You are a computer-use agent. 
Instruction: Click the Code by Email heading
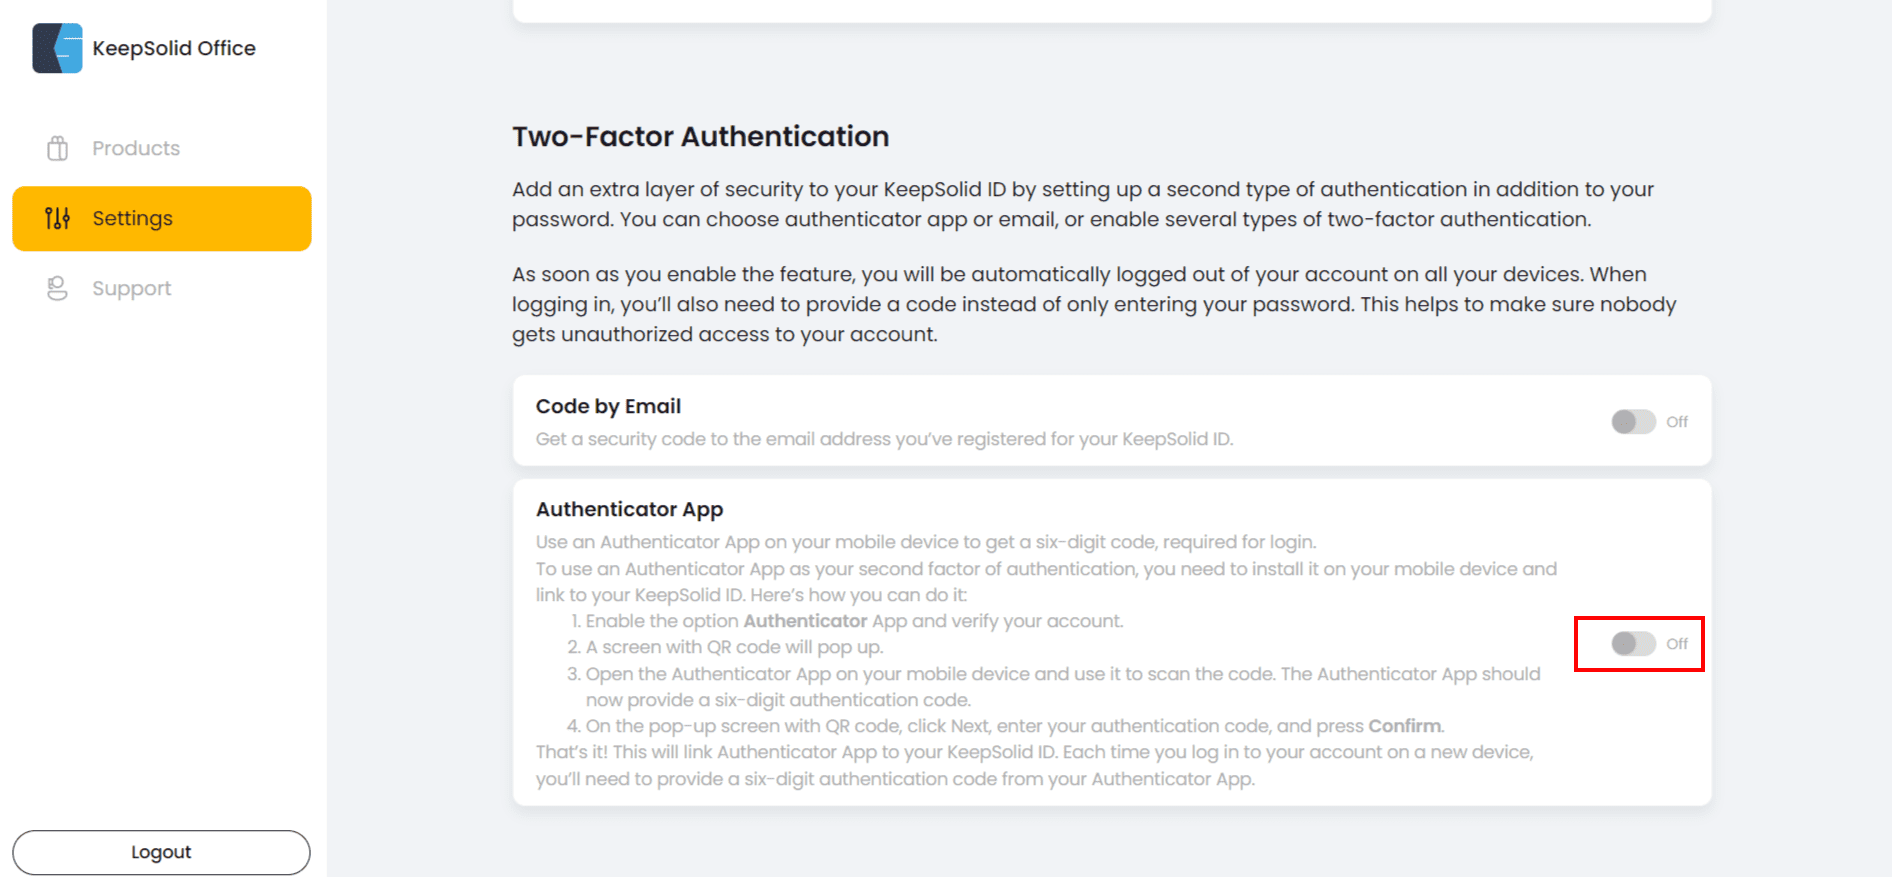coord(608,406)
